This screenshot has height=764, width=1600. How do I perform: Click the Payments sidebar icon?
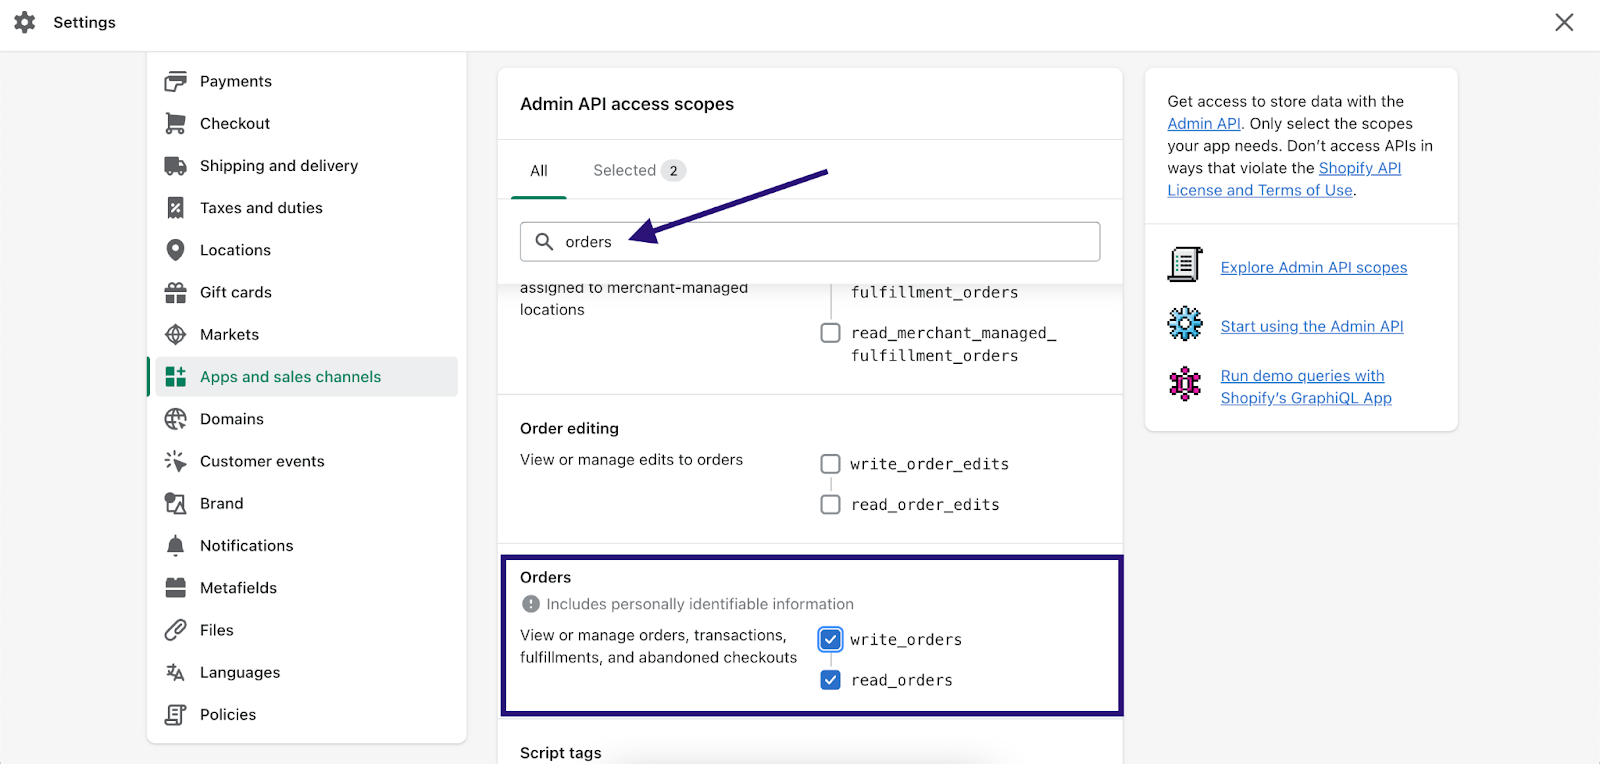[x=176, y=81]
